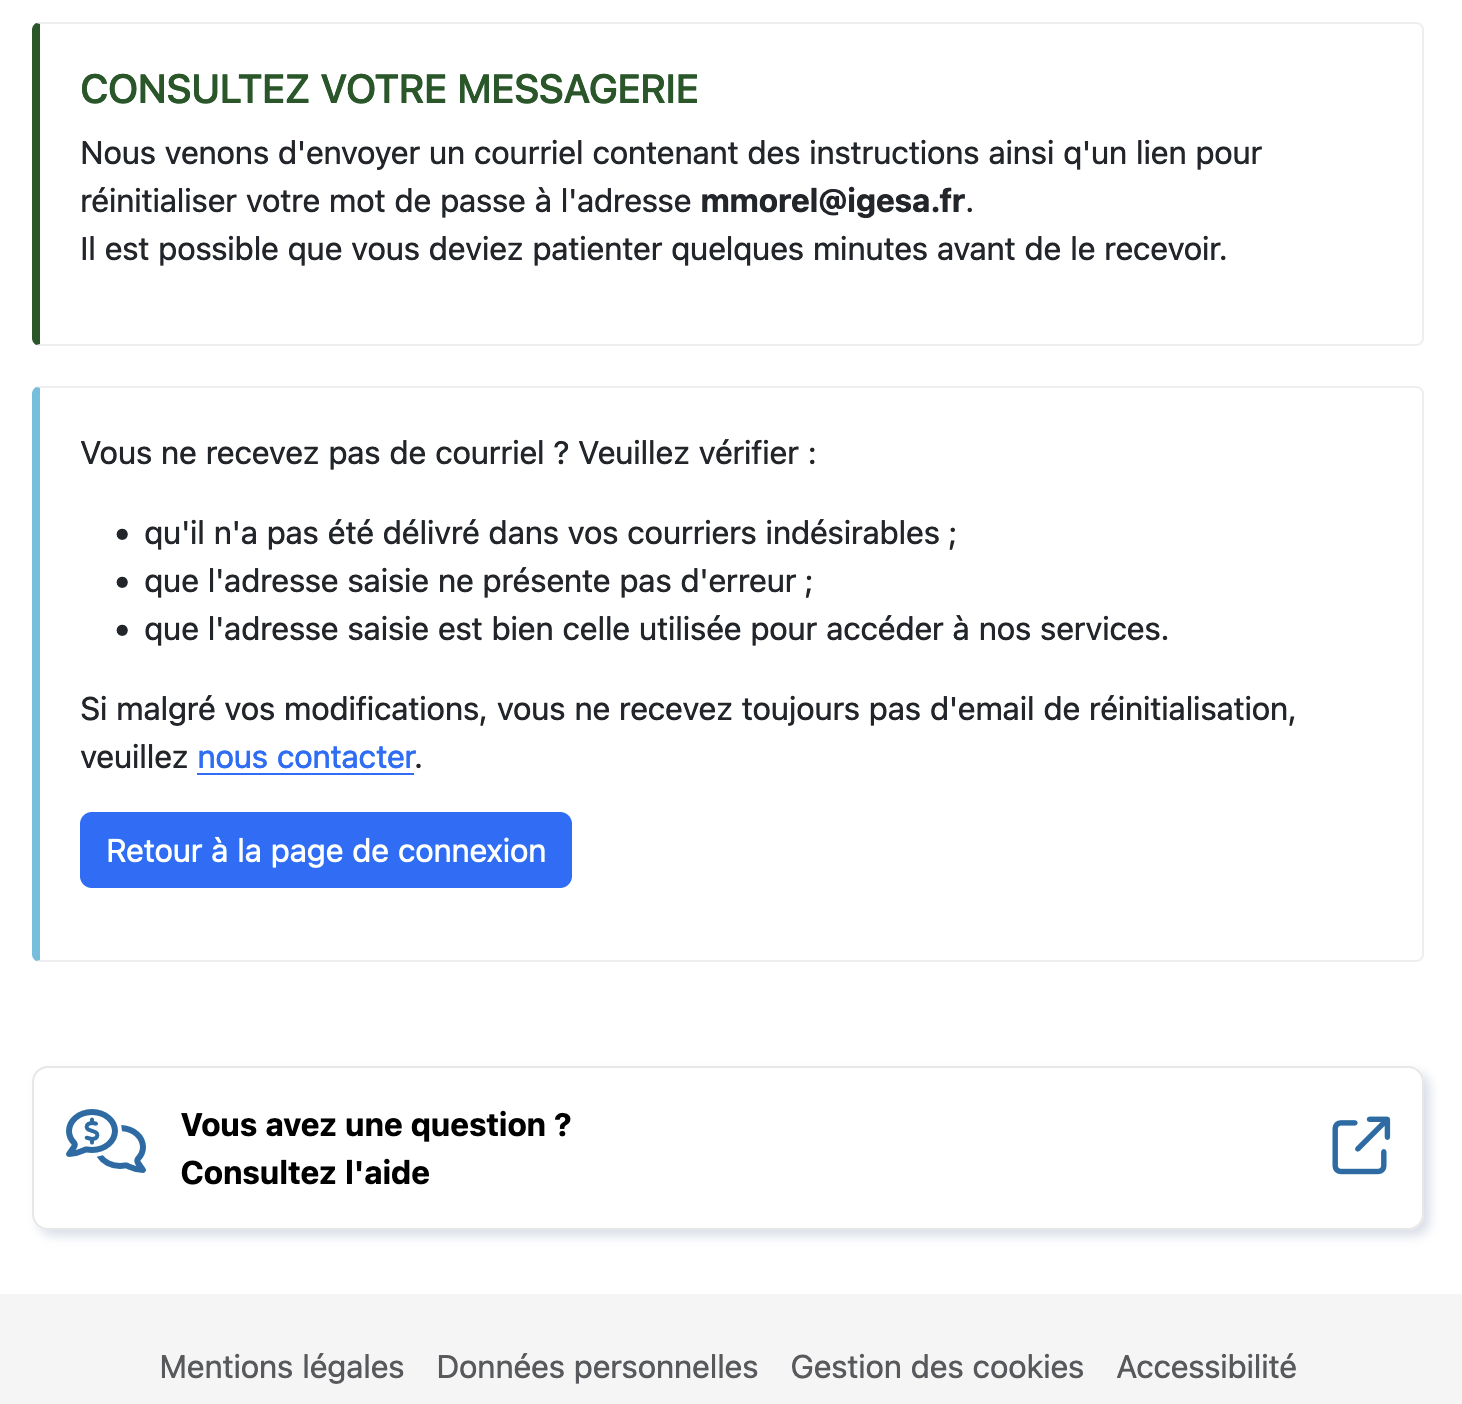Click the 'Si malgré vos modifications' paragraph

pos(688,733)
